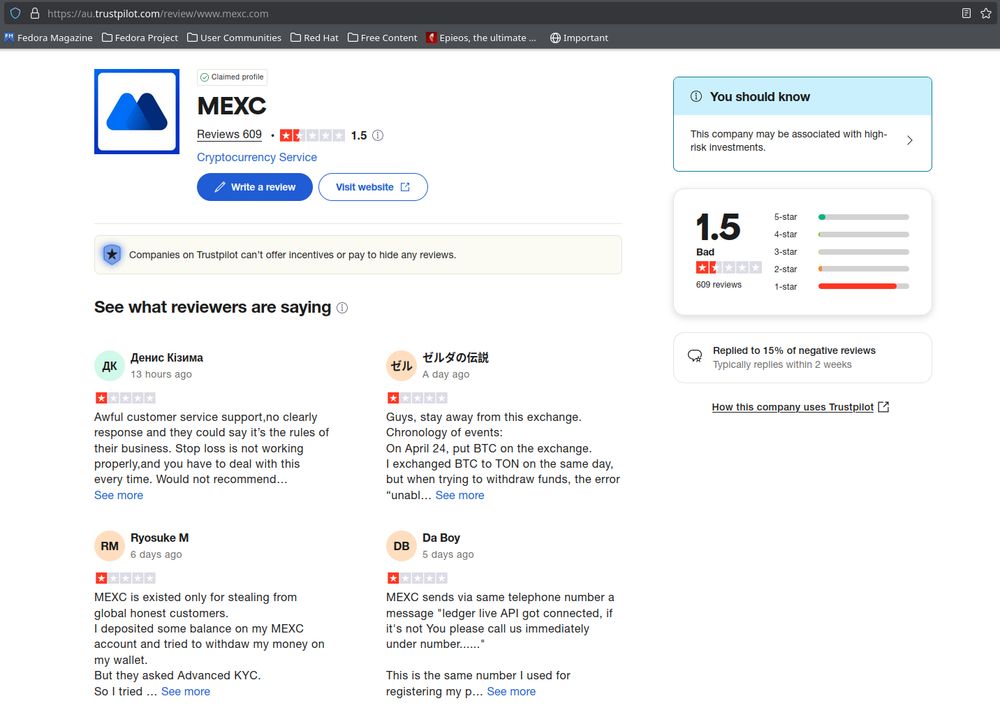Image resolution: width=1000 pixels, height=719 pixels.
Task: Click the '13 hours ago' timestamp
Action: tap(161, 374)
